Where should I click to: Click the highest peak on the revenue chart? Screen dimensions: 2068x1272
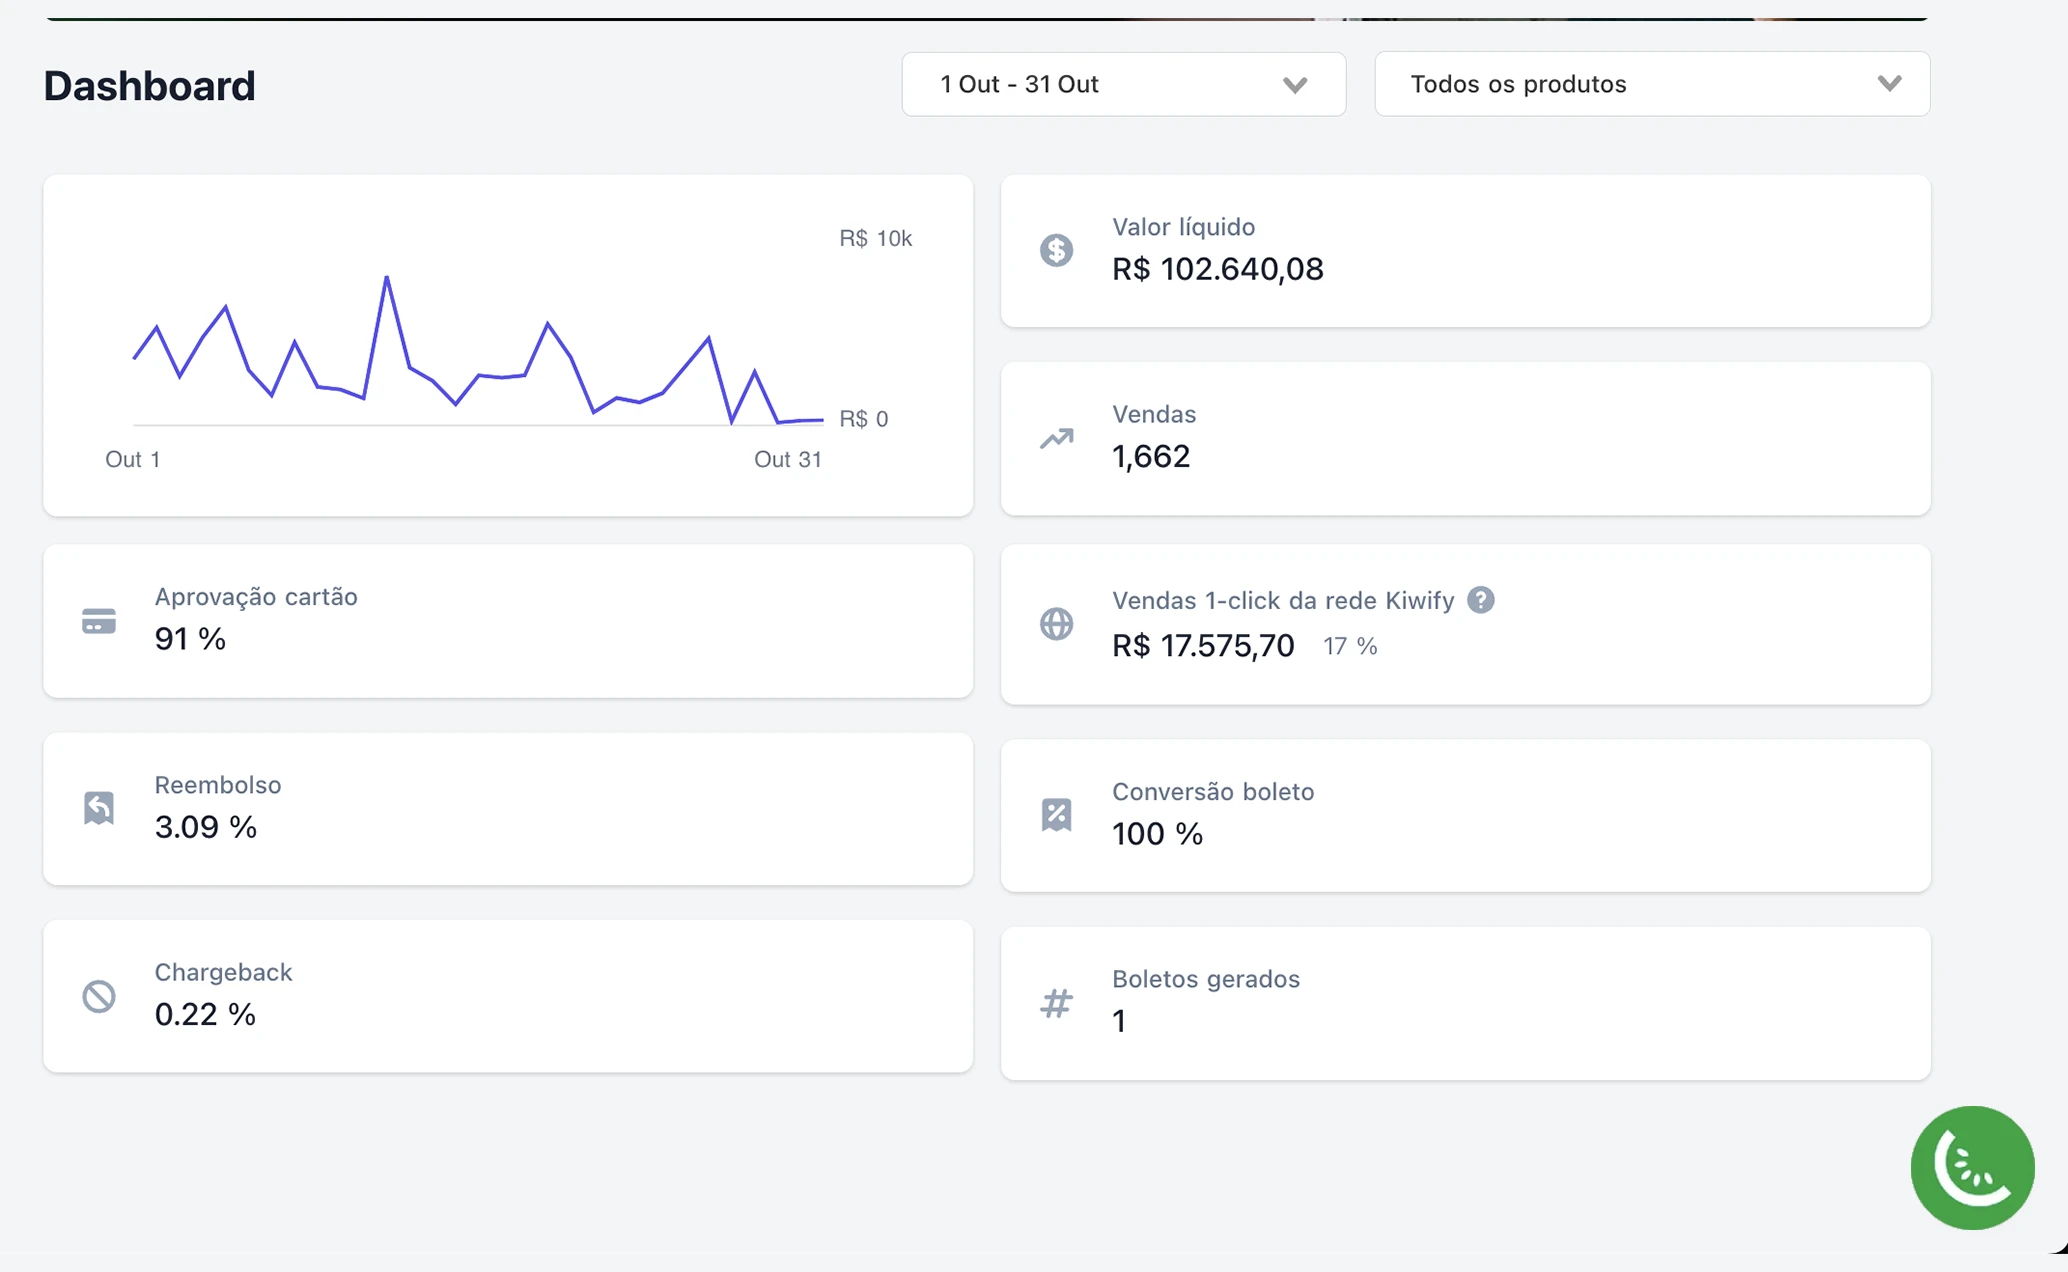pos(387,277)
